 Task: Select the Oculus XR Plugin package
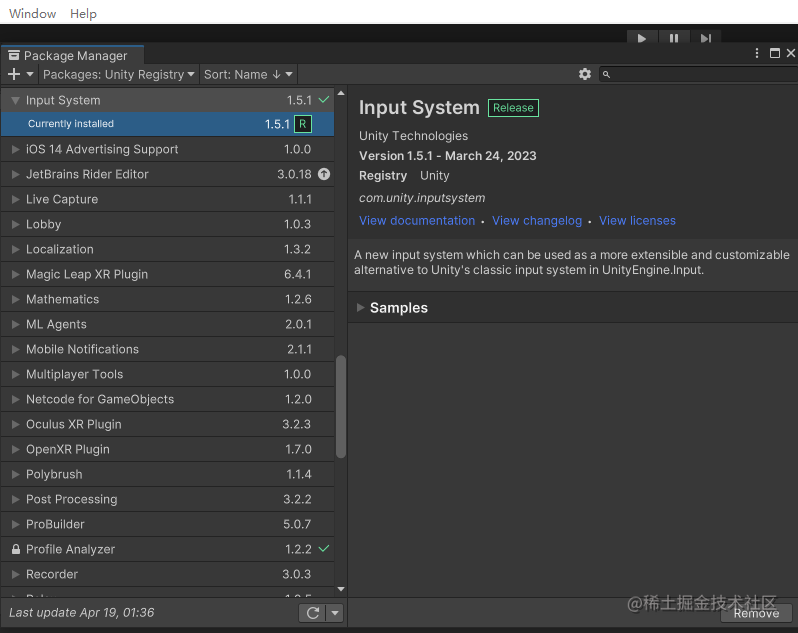click(x=167, y=424)
